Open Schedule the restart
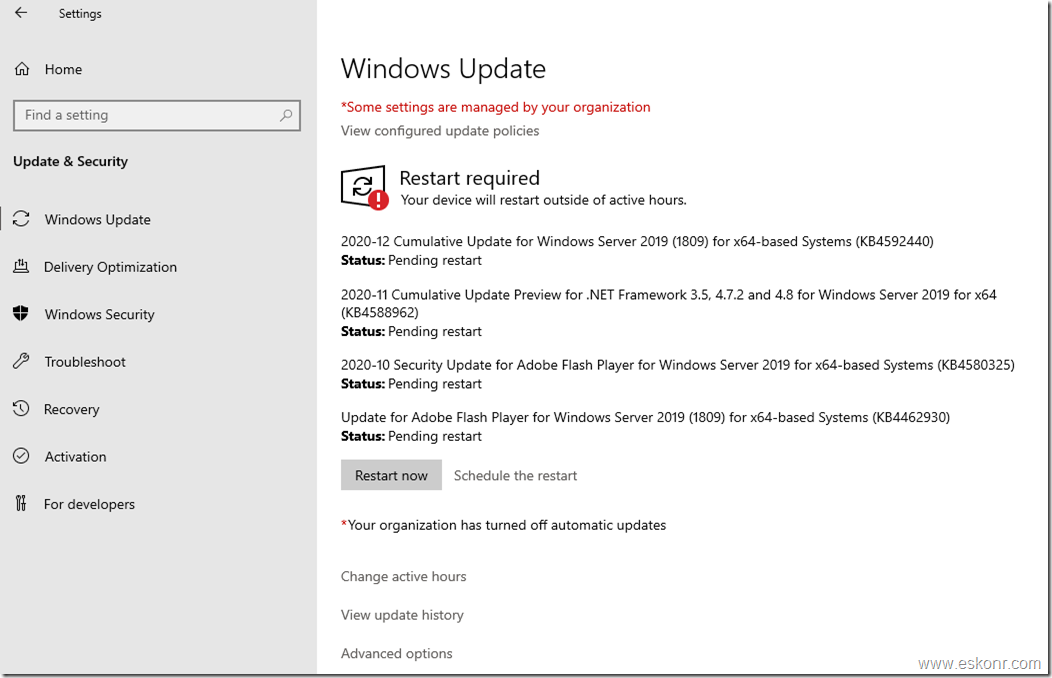This screenshot has width=1052, height=678. 515,475
